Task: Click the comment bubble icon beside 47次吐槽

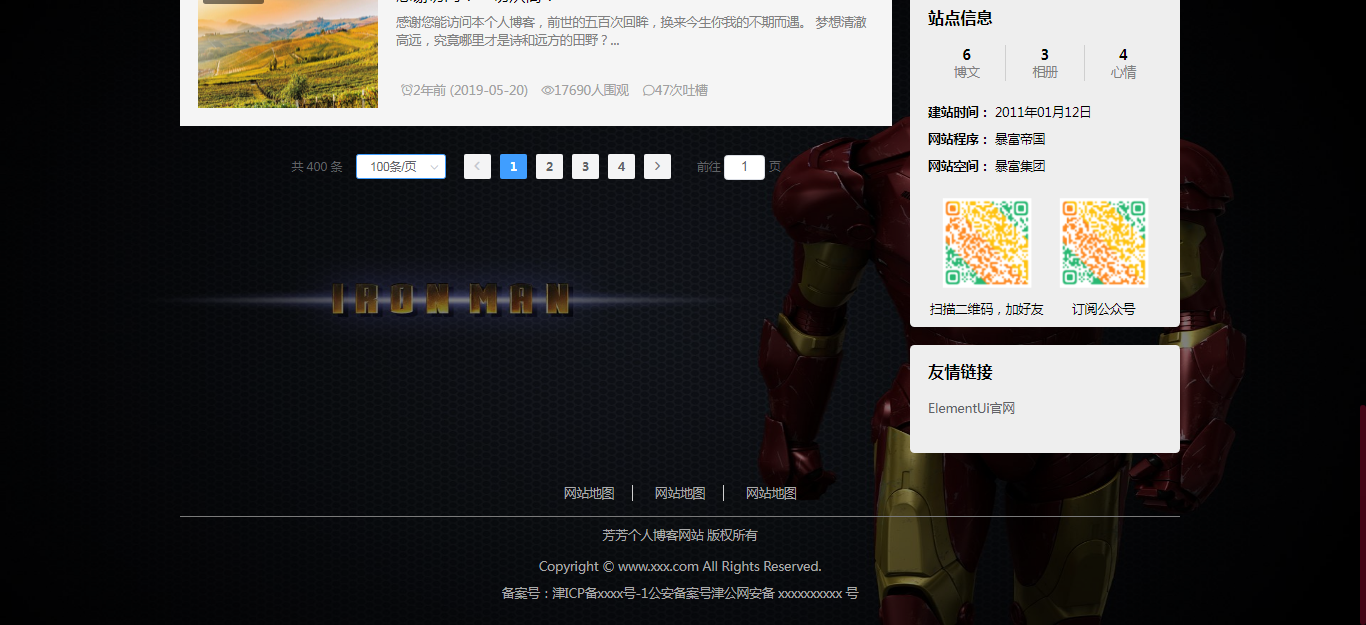Action: (649, 90)
